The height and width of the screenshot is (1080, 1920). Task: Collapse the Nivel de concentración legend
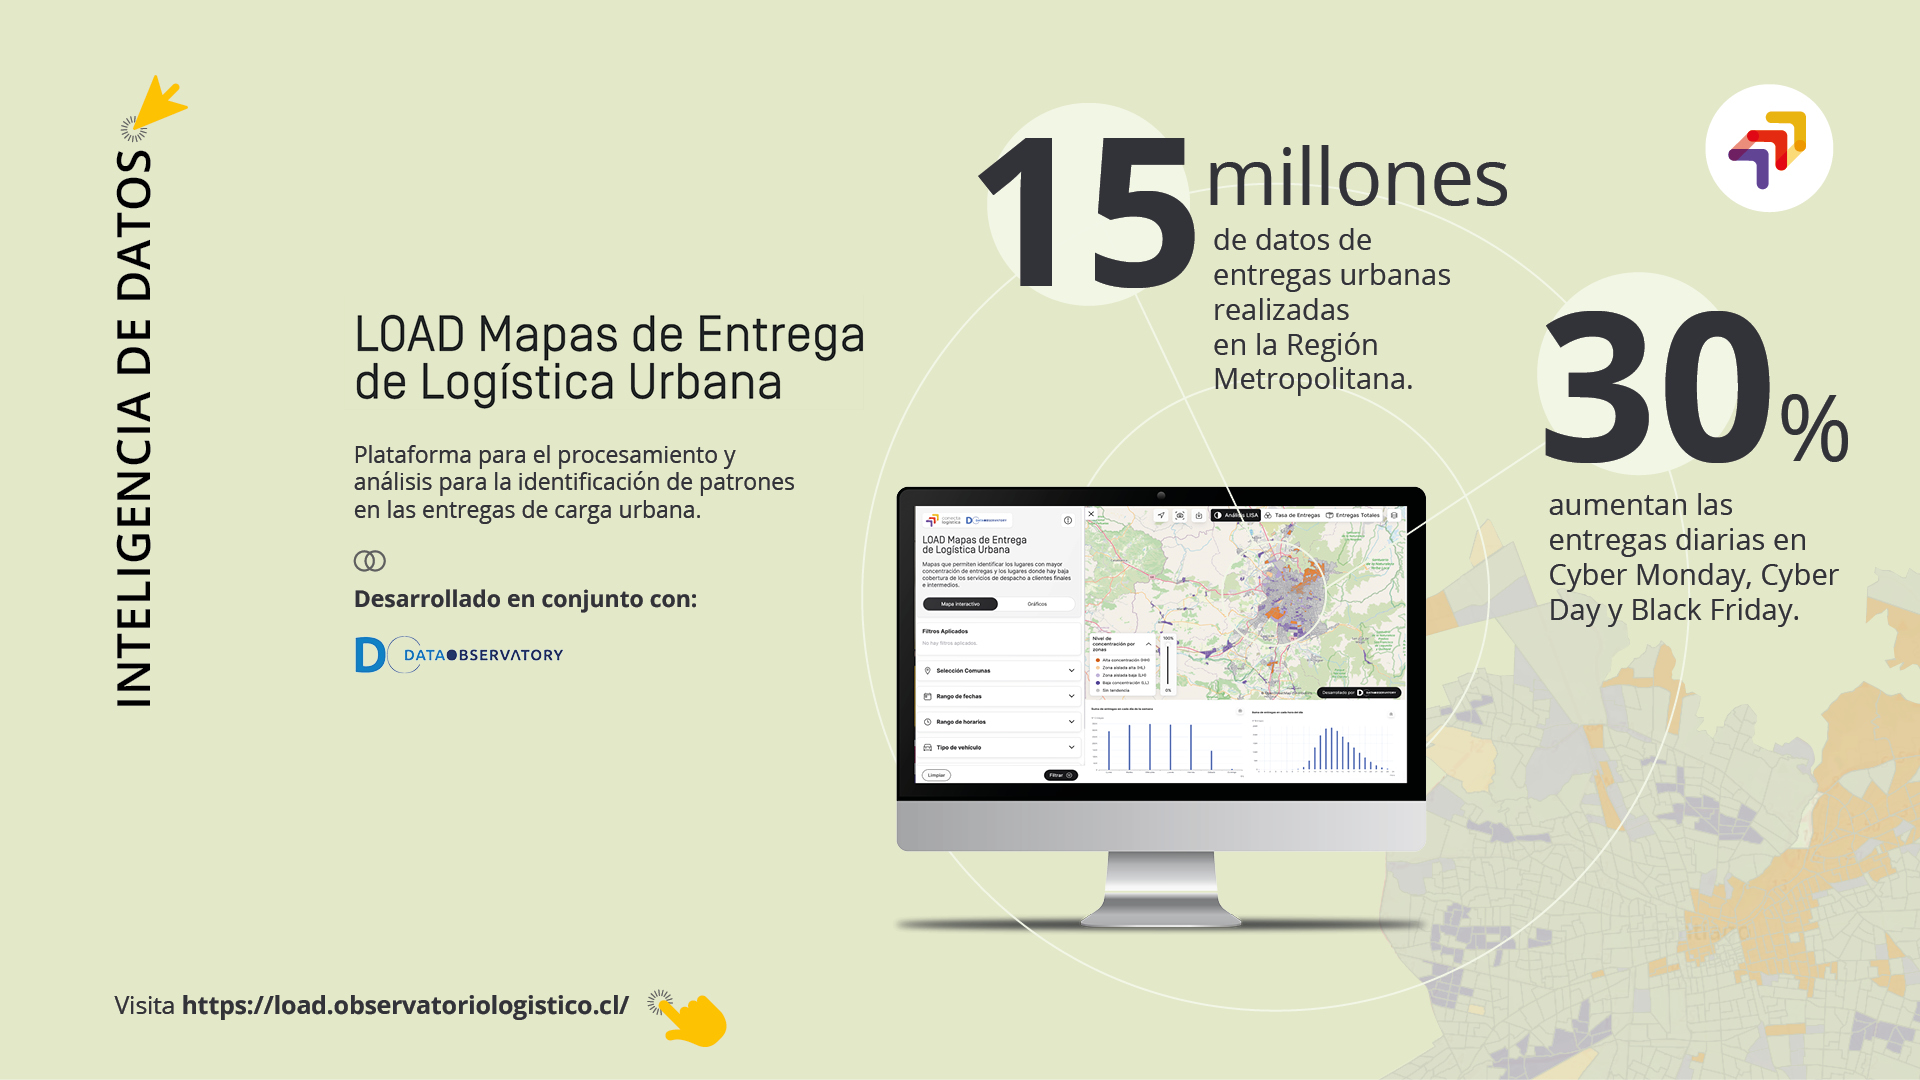coord(1148,644)
